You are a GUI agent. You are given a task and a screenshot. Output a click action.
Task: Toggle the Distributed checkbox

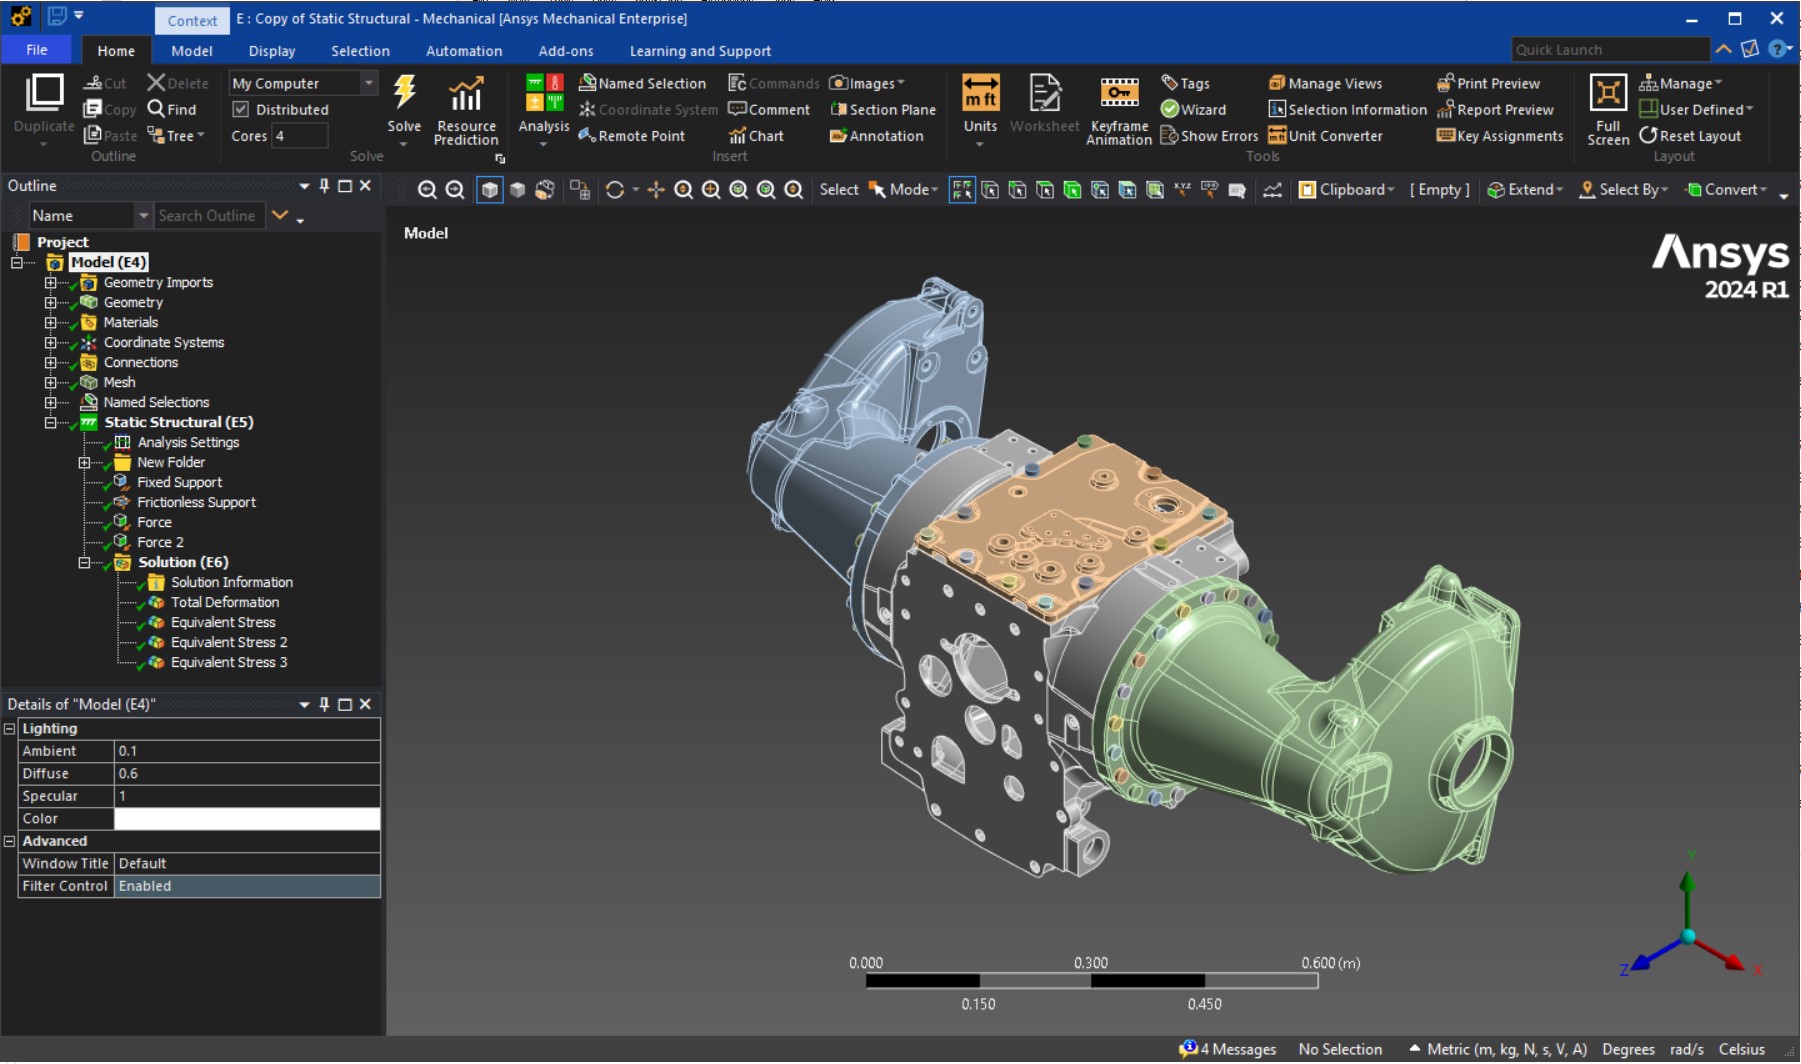(241, 109)
